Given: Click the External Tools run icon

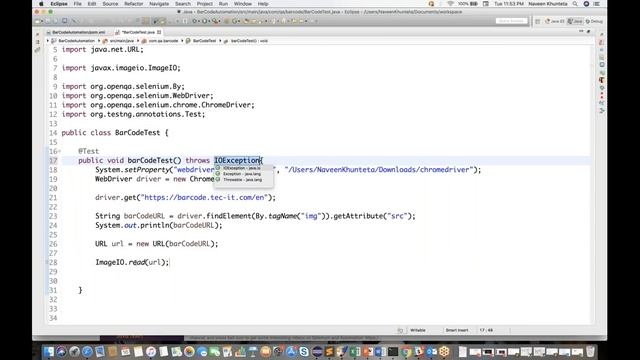Looking at the screenshot, I should click(x=215, y=21).
